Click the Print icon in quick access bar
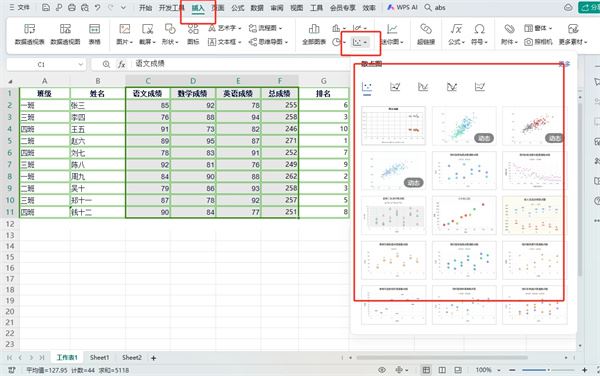Screen dimensions: 600x376 point(72,7)
